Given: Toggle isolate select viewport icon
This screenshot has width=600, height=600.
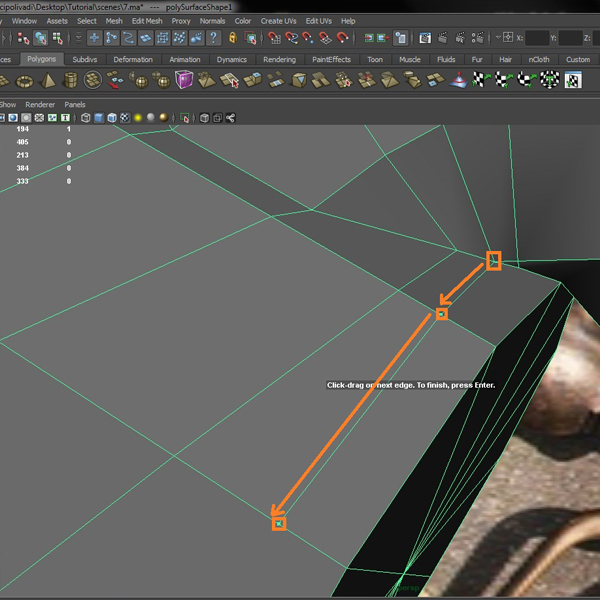Looking at the screenshot, I should (184, 118).
